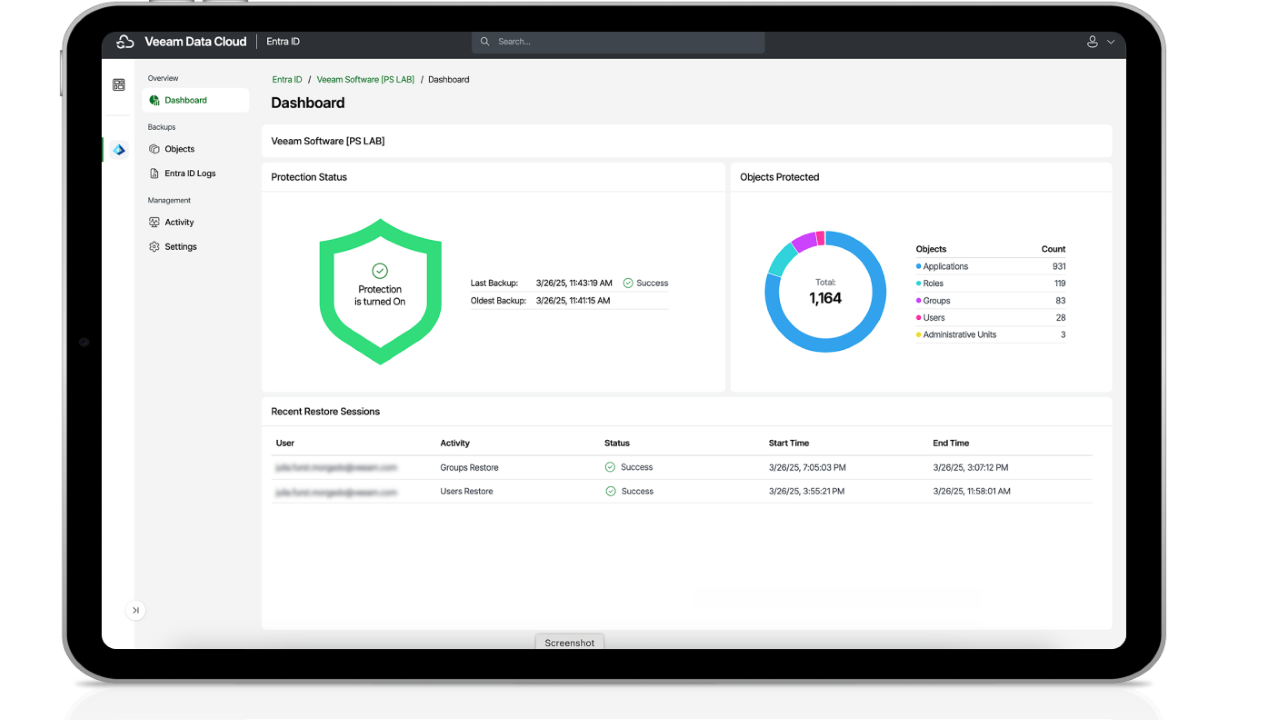Open the user account profile icon
The height and width of the screenshot is (720, 1280).
(1093, 42)
